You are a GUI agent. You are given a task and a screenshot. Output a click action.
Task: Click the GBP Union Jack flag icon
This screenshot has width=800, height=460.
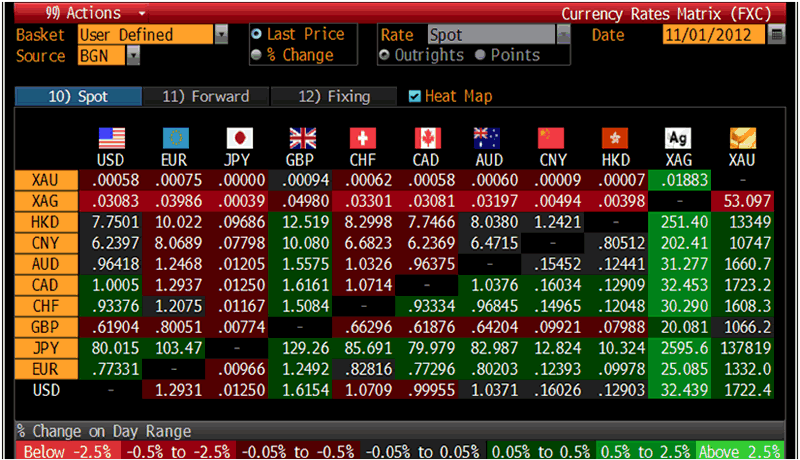click(302, 139)
